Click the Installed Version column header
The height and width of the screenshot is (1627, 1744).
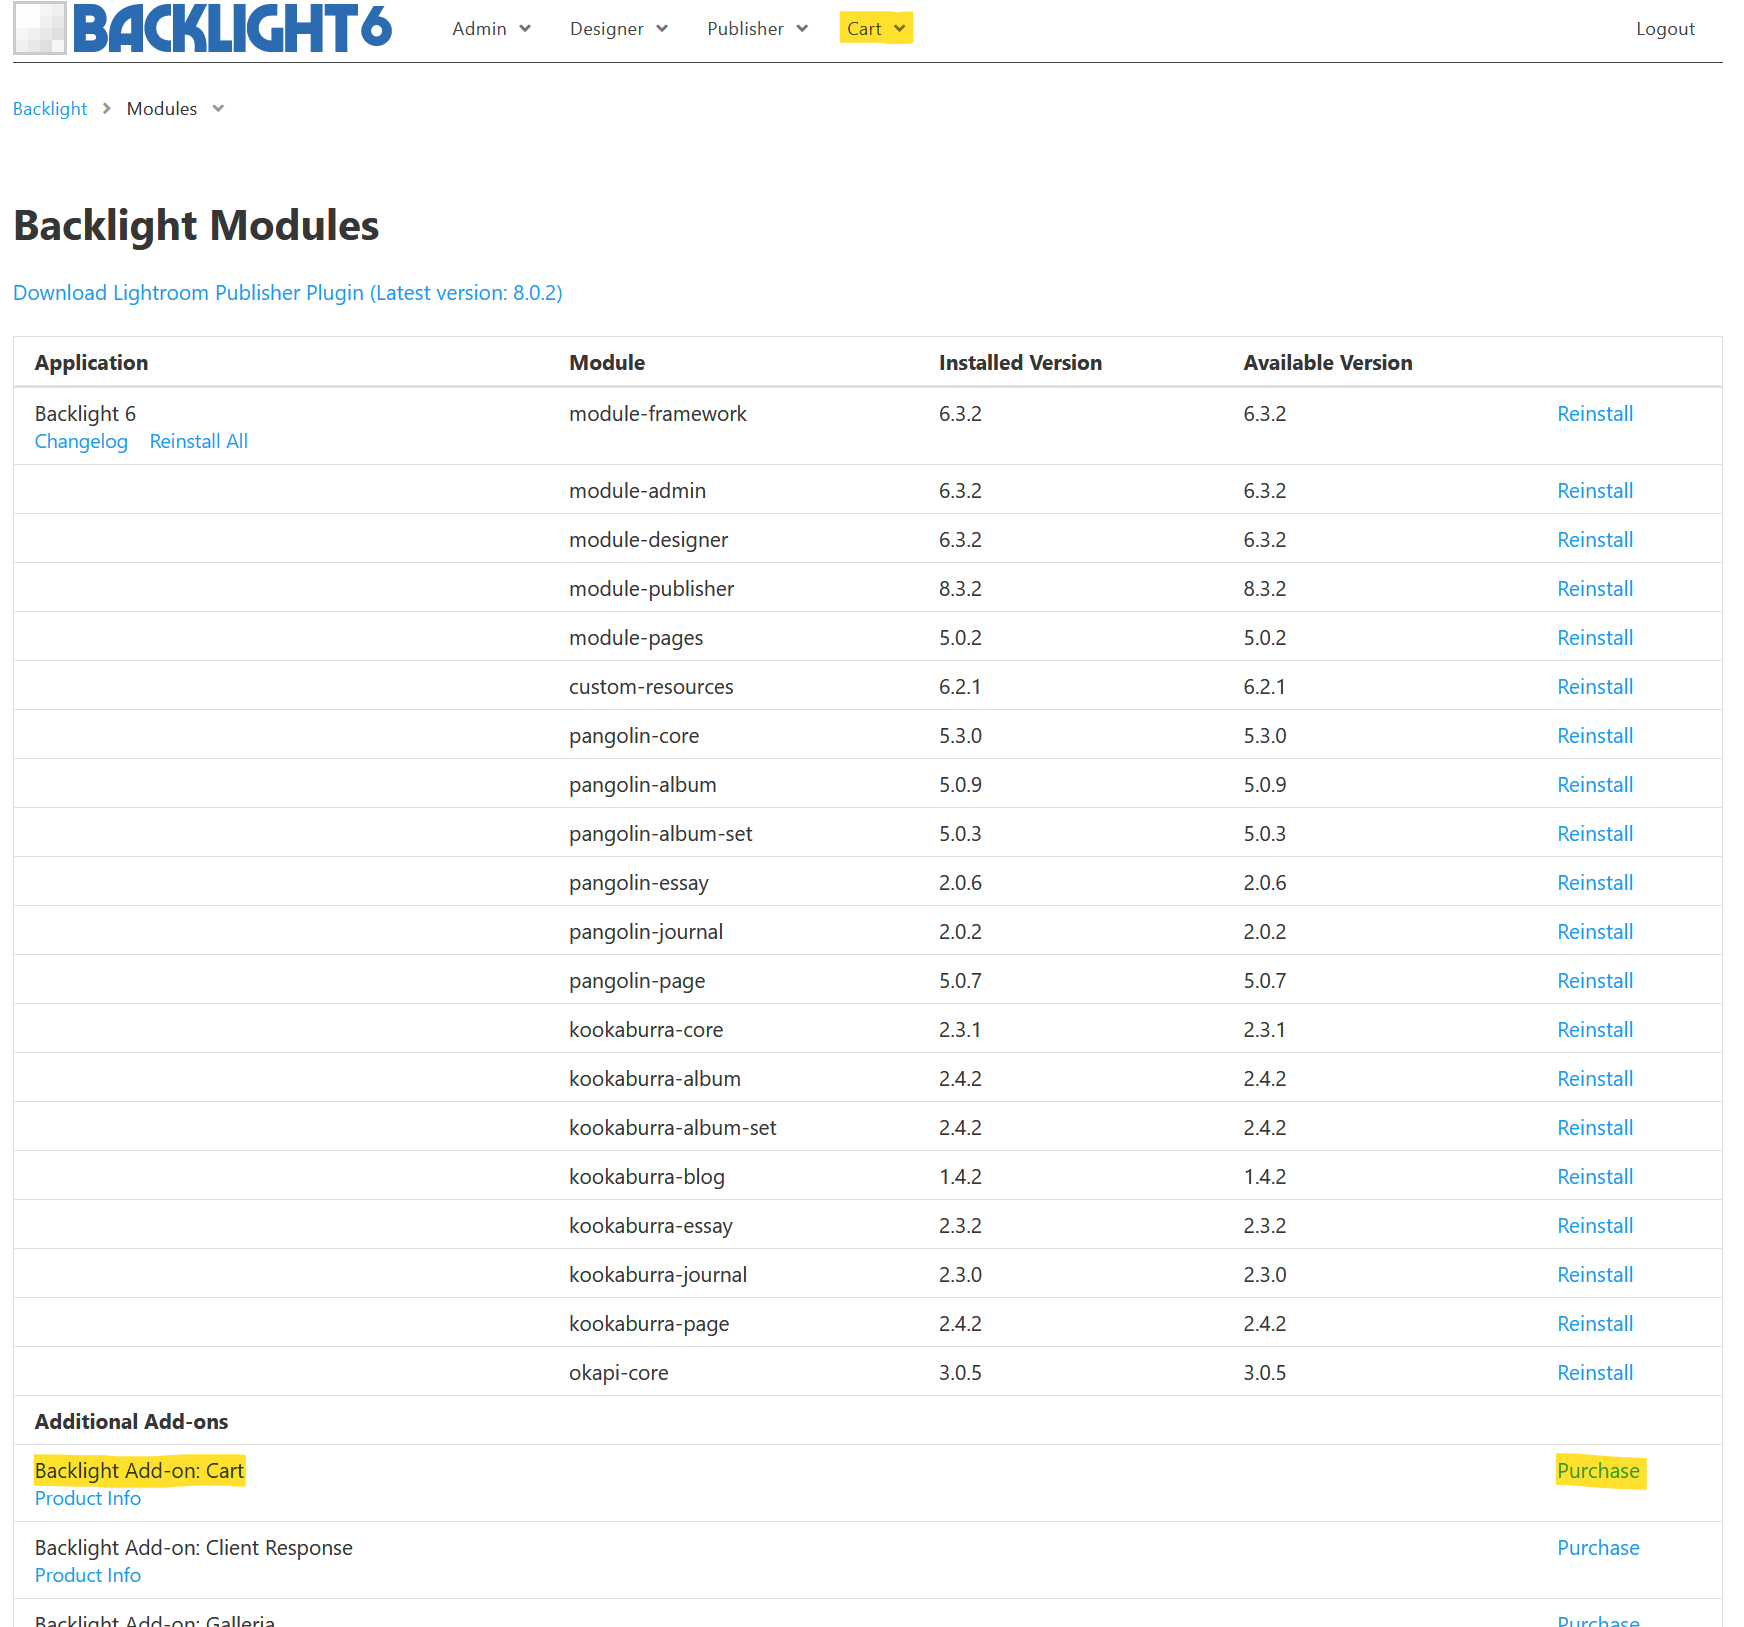tap(1020, 363)
